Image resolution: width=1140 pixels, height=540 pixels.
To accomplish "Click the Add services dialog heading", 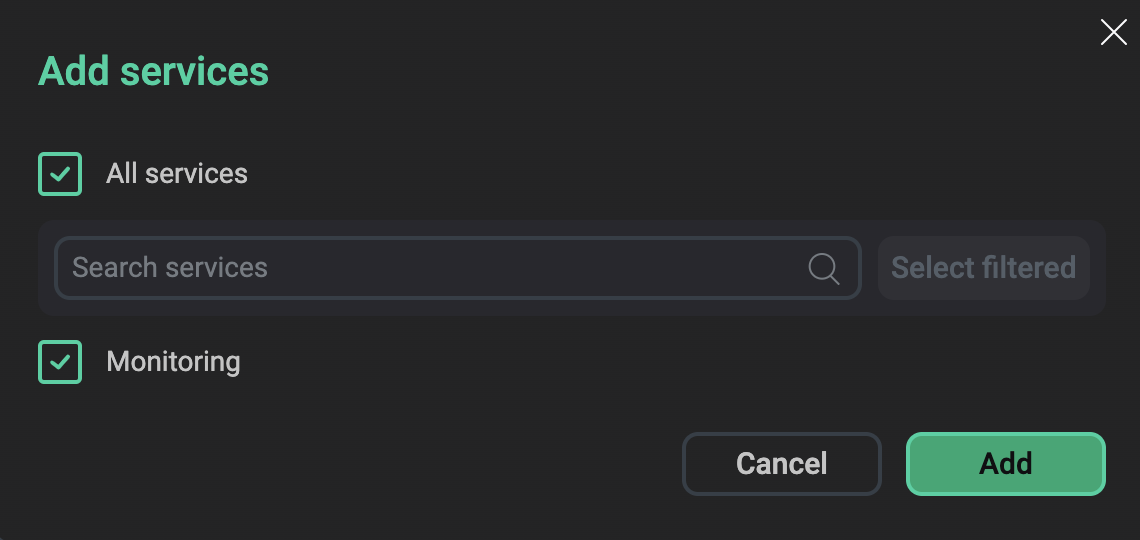I will click(x=153, y=72).
